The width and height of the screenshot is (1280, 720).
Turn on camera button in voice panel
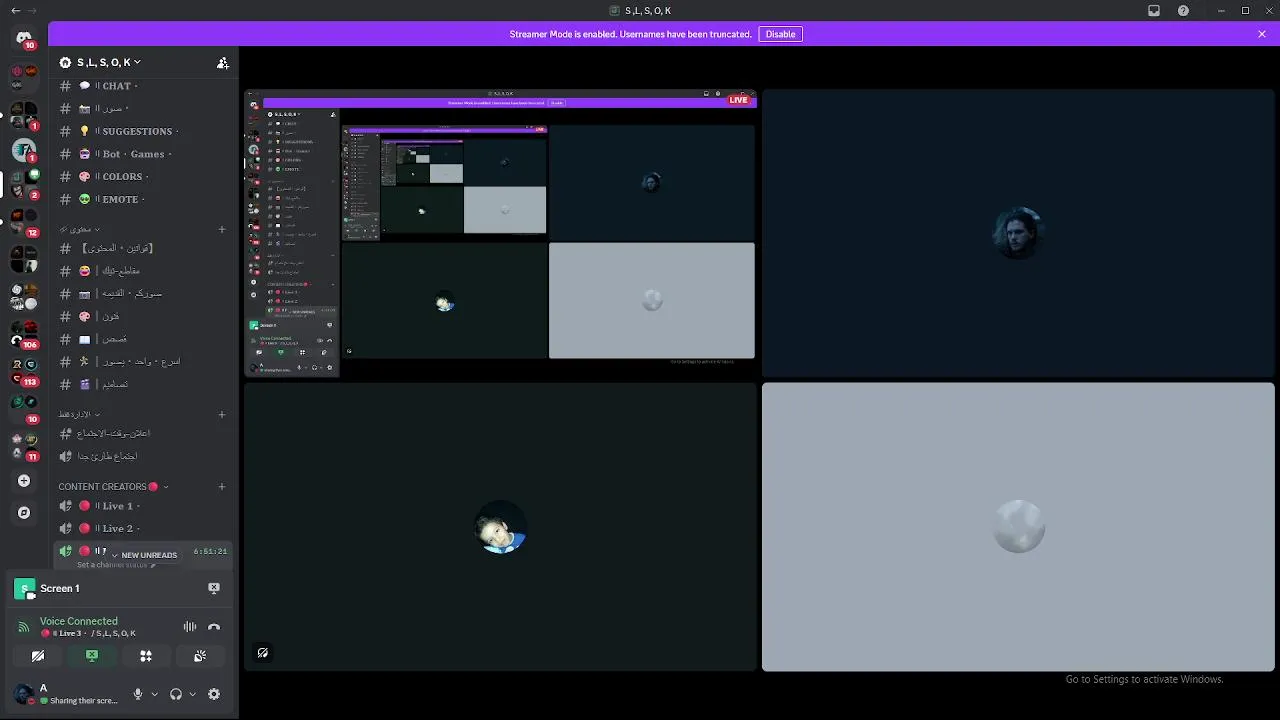coord(38,656)
